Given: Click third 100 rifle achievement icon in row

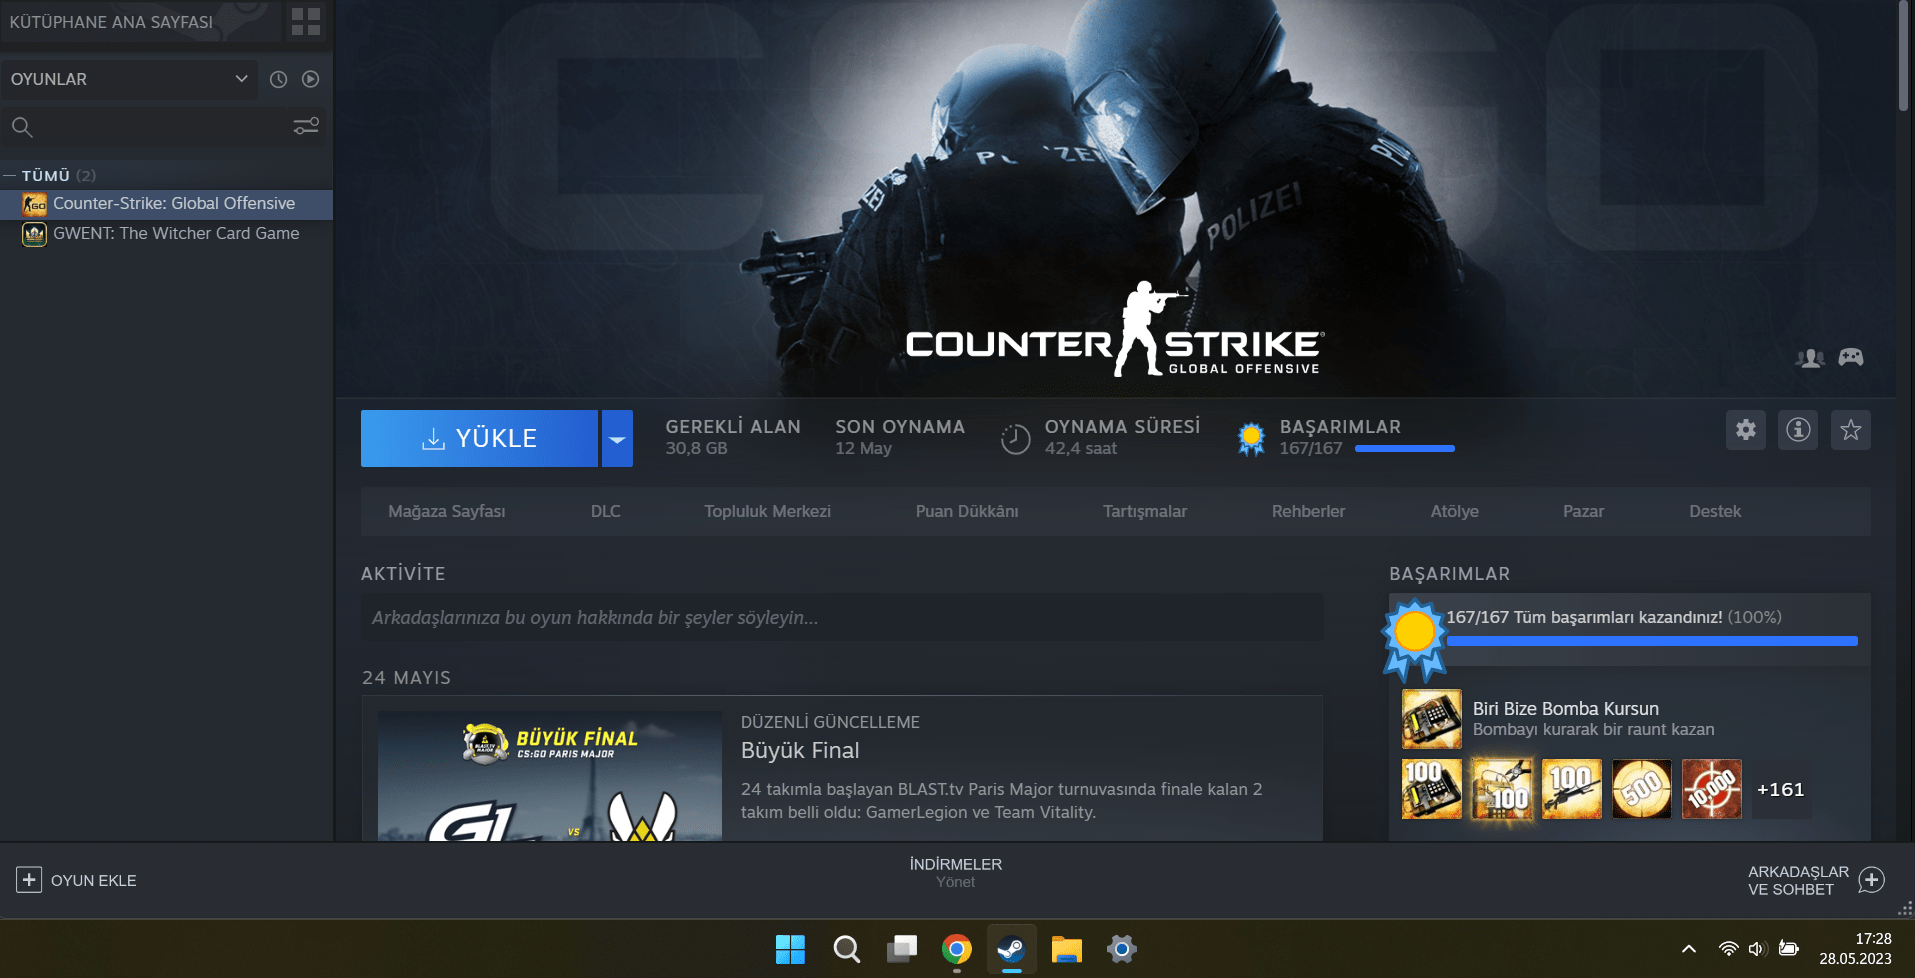Looking at the screenshot, I should point(1572,789).
